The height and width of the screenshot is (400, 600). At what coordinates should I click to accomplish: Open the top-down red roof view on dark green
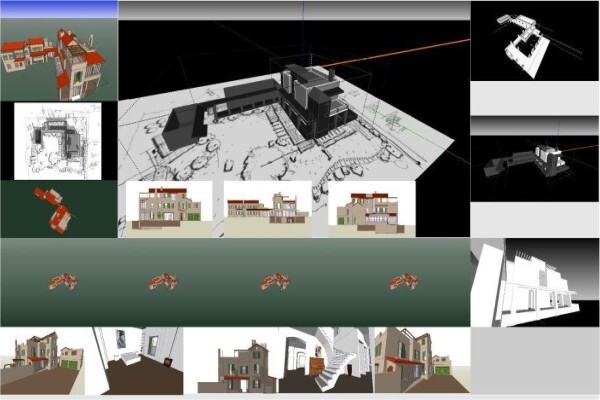pos(59,209)
